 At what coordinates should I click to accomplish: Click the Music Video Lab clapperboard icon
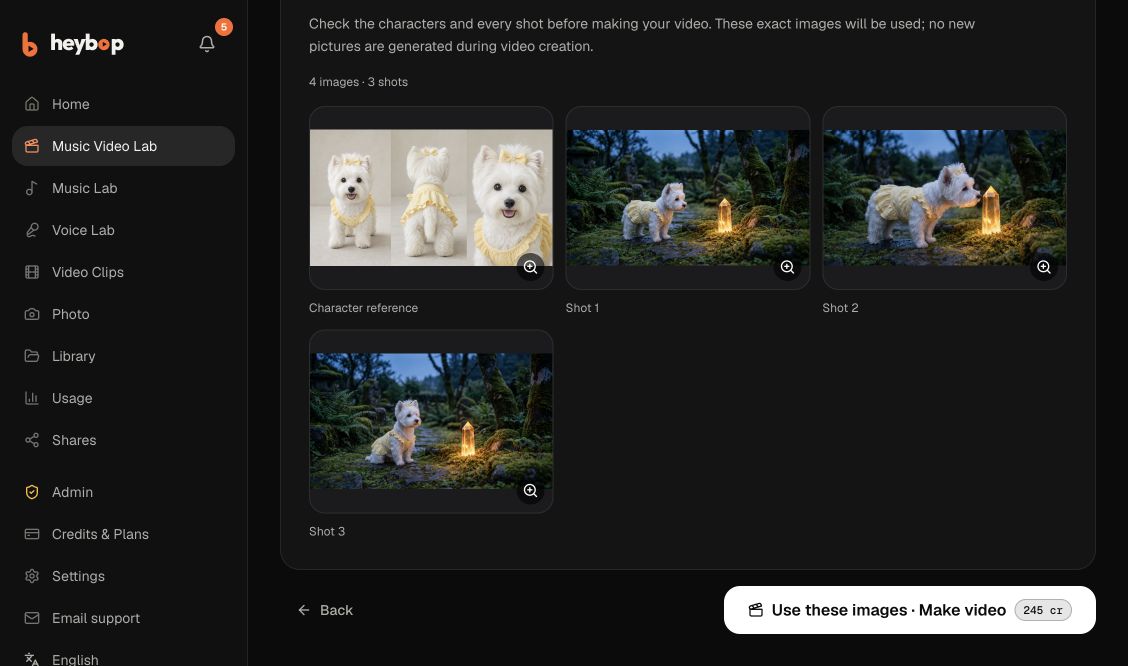[32, 146]
